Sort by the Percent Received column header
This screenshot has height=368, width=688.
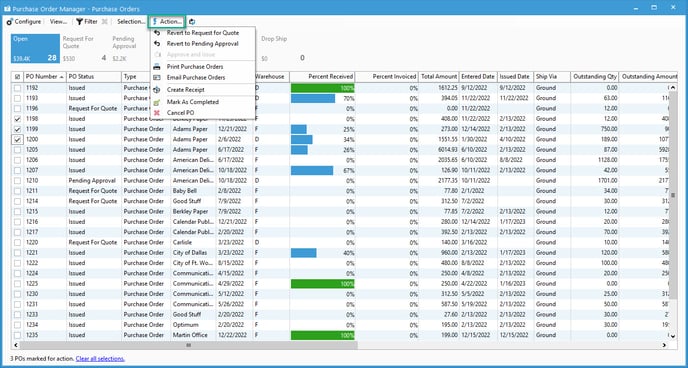pos(322,77)
